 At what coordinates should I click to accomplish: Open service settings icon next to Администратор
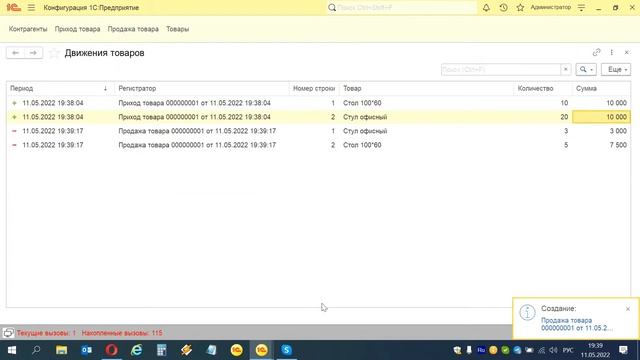coord(581,7)
